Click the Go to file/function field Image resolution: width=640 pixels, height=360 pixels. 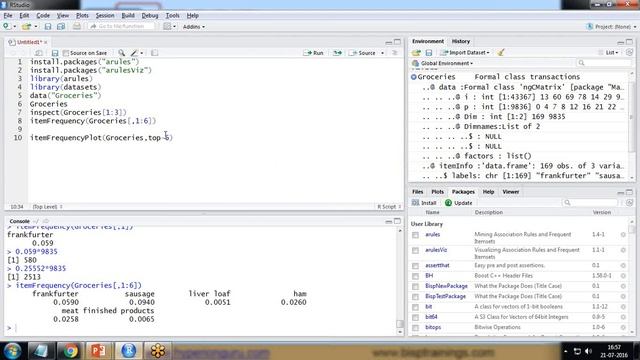(122, 27)
